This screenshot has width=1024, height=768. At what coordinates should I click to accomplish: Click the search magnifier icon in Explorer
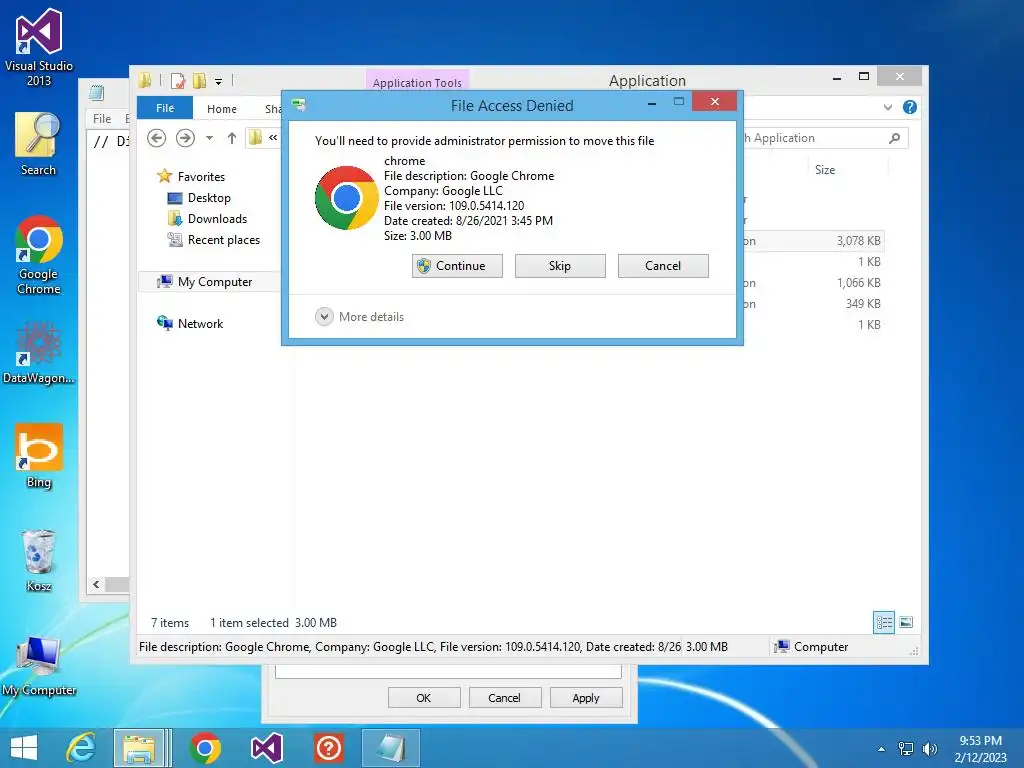pyautogui.click(x=895, y=138)
